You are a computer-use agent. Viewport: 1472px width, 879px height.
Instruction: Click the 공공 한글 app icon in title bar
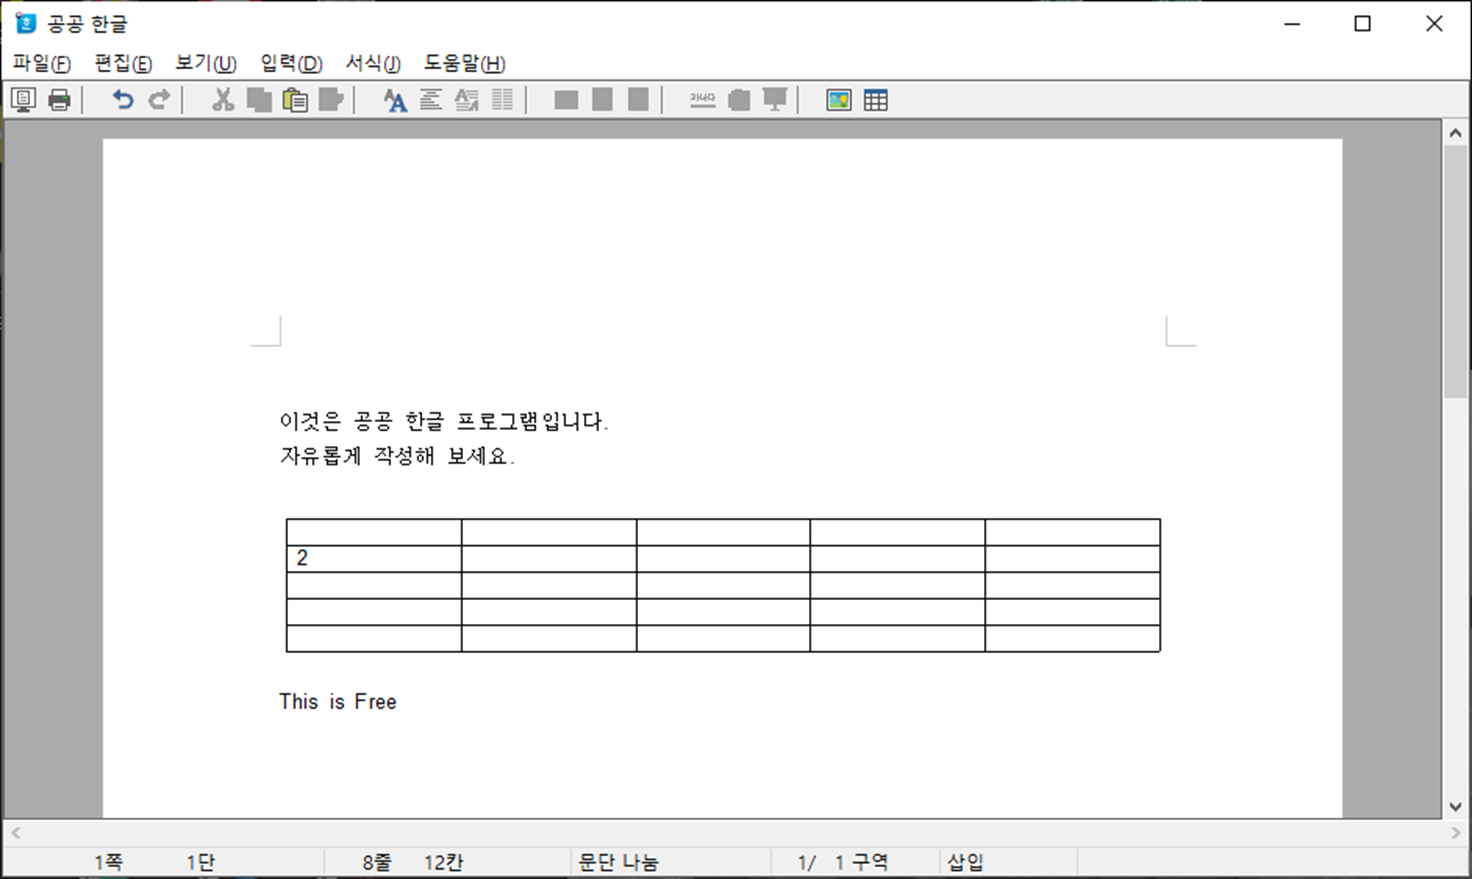click(x=26, y=23)
